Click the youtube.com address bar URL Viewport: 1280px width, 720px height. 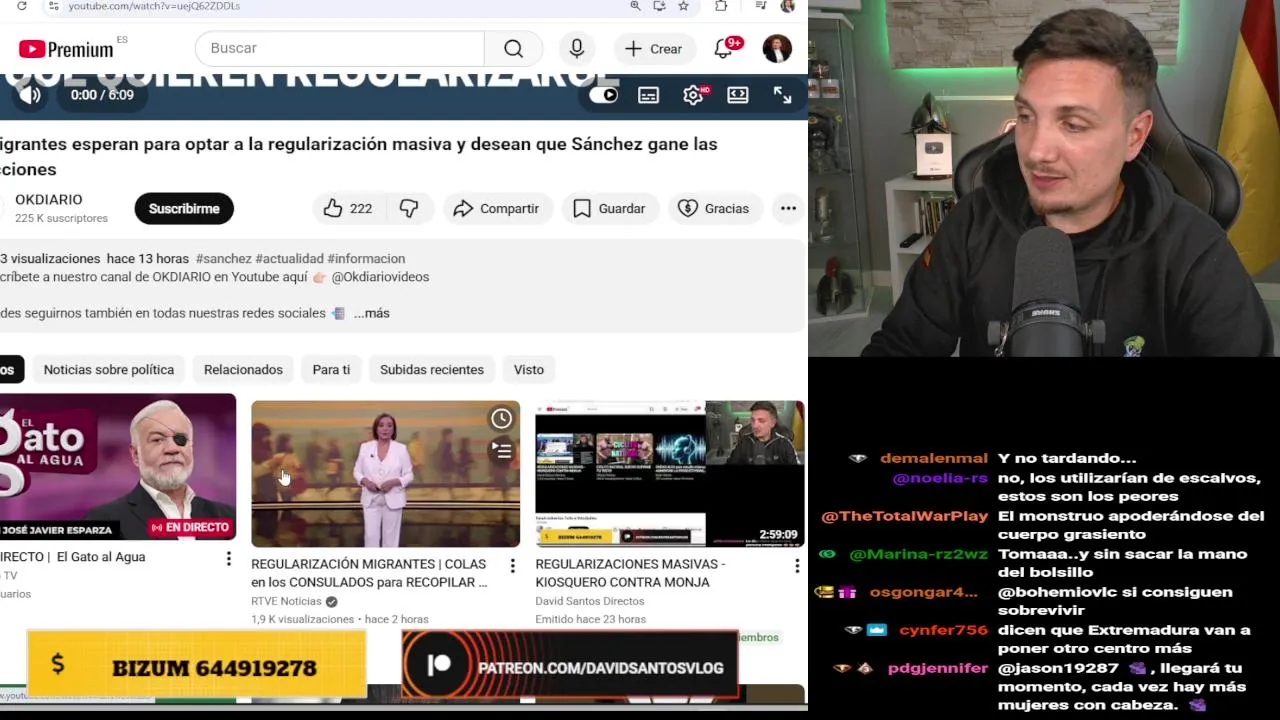(x=154, y=6)
